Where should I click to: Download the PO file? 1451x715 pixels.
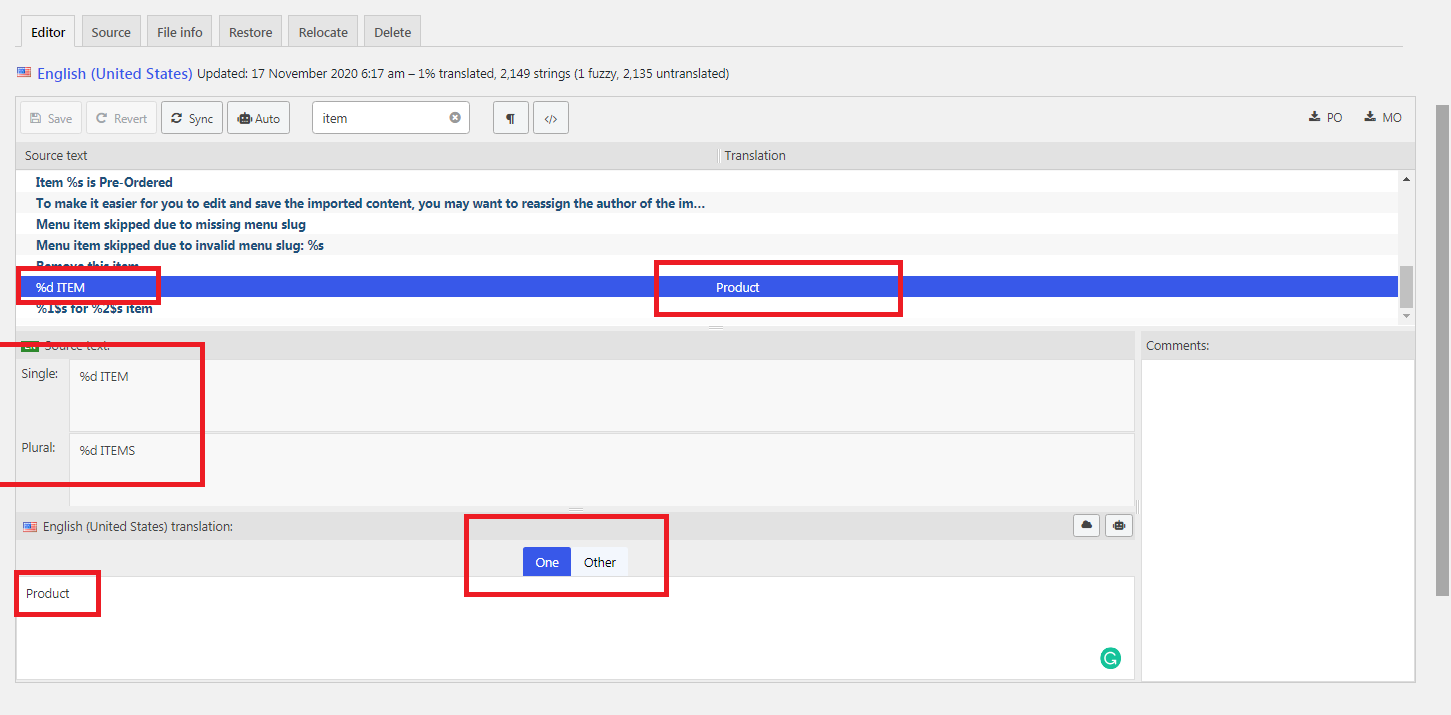coord(1325,117)
